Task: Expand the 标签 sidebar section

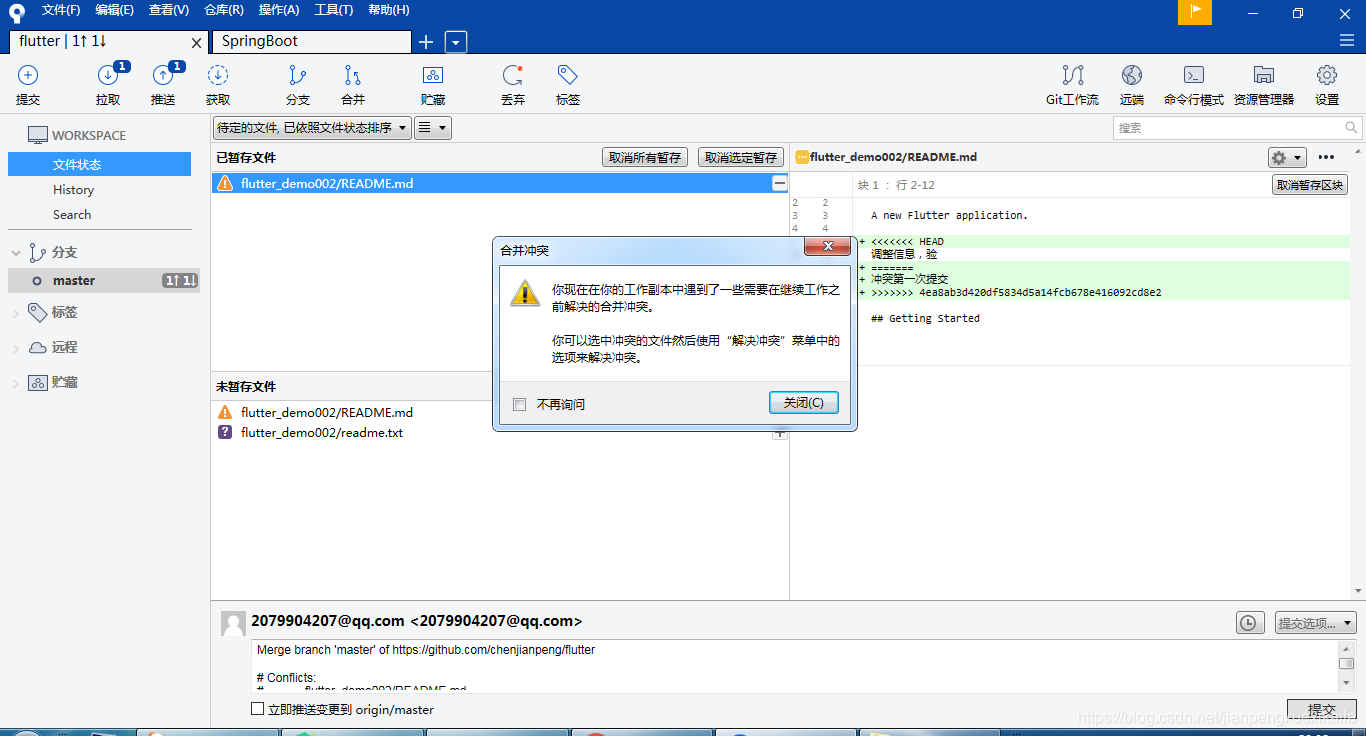Action: click(16, 313)
